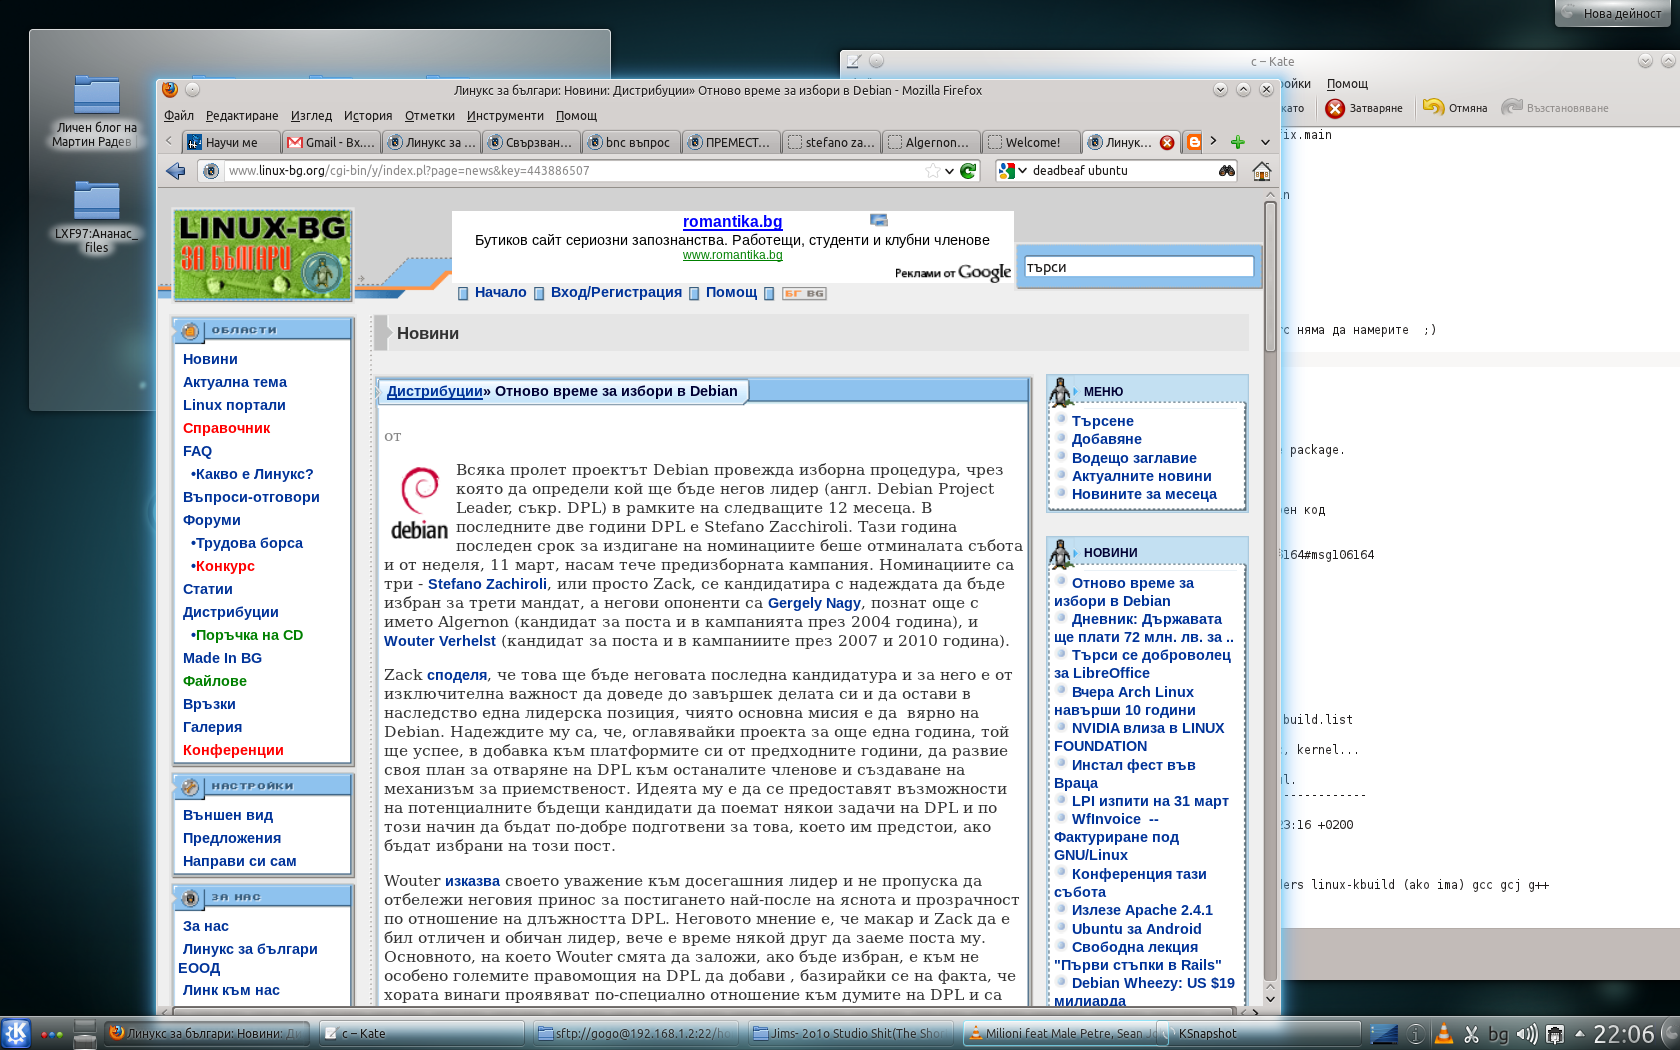Image resolution: width=1680 pixels, height=1050 pixels.
Task: Open Ubuntu за Android news link
Action: pos(1136,929)
